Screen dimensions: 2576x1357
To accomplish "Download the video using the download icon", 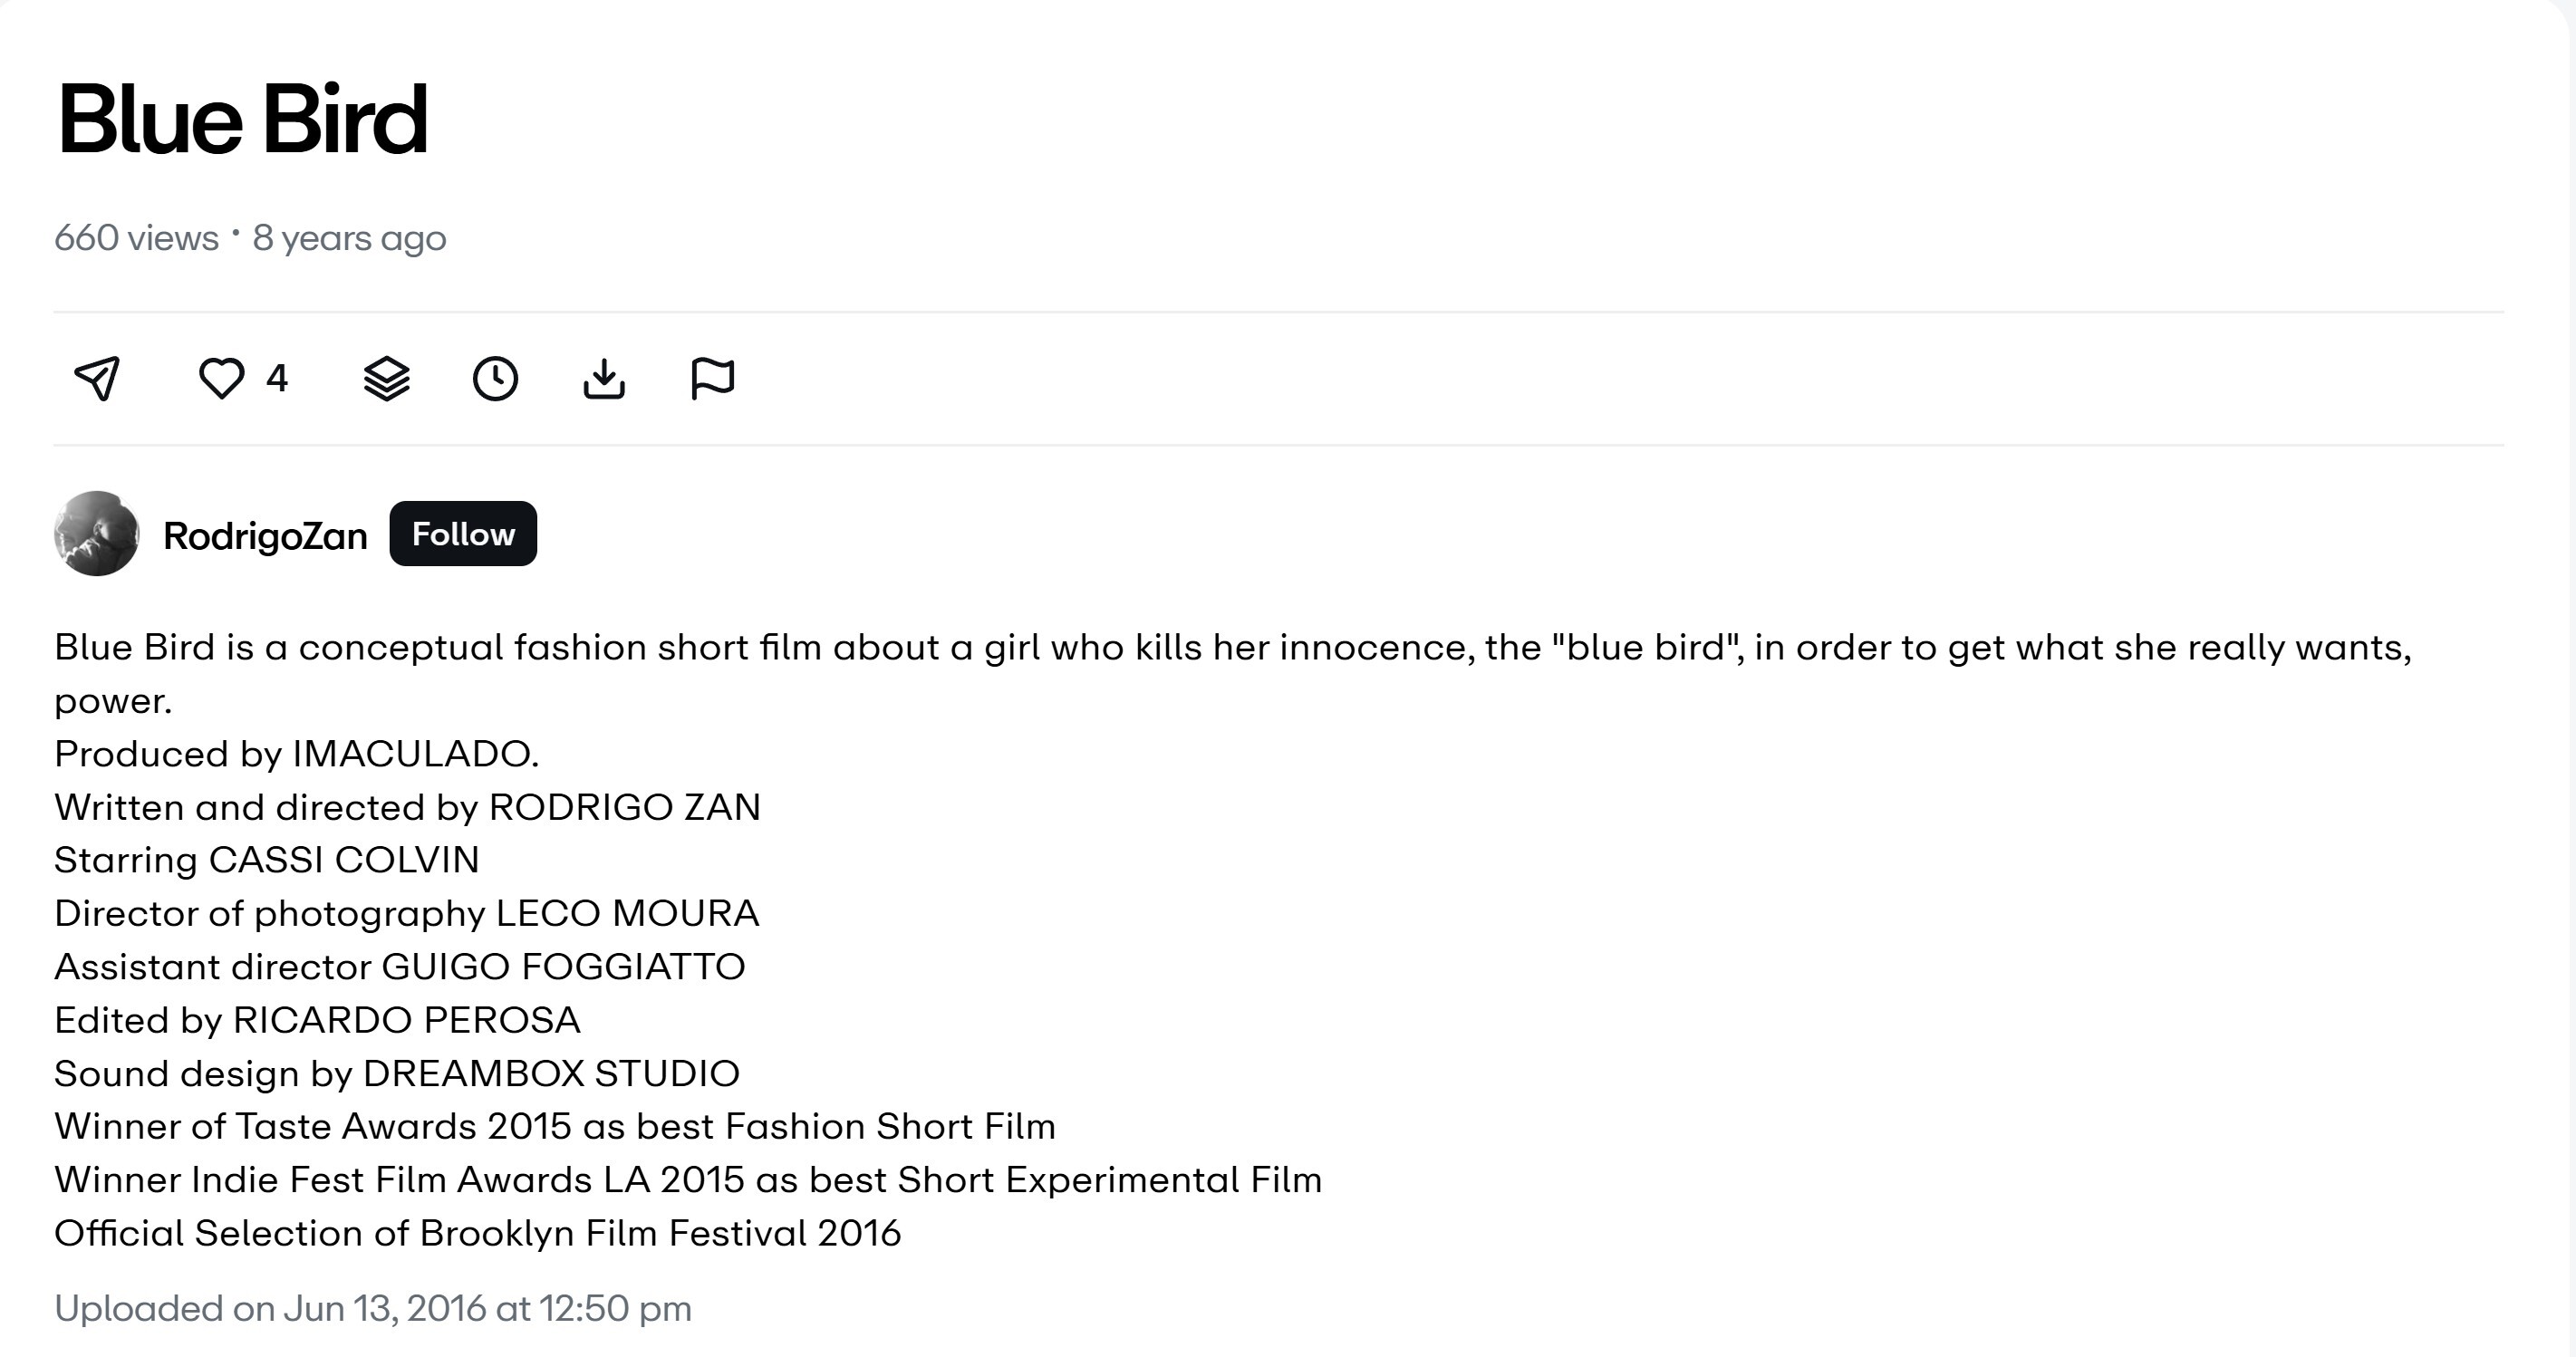I will click(604, 378).
